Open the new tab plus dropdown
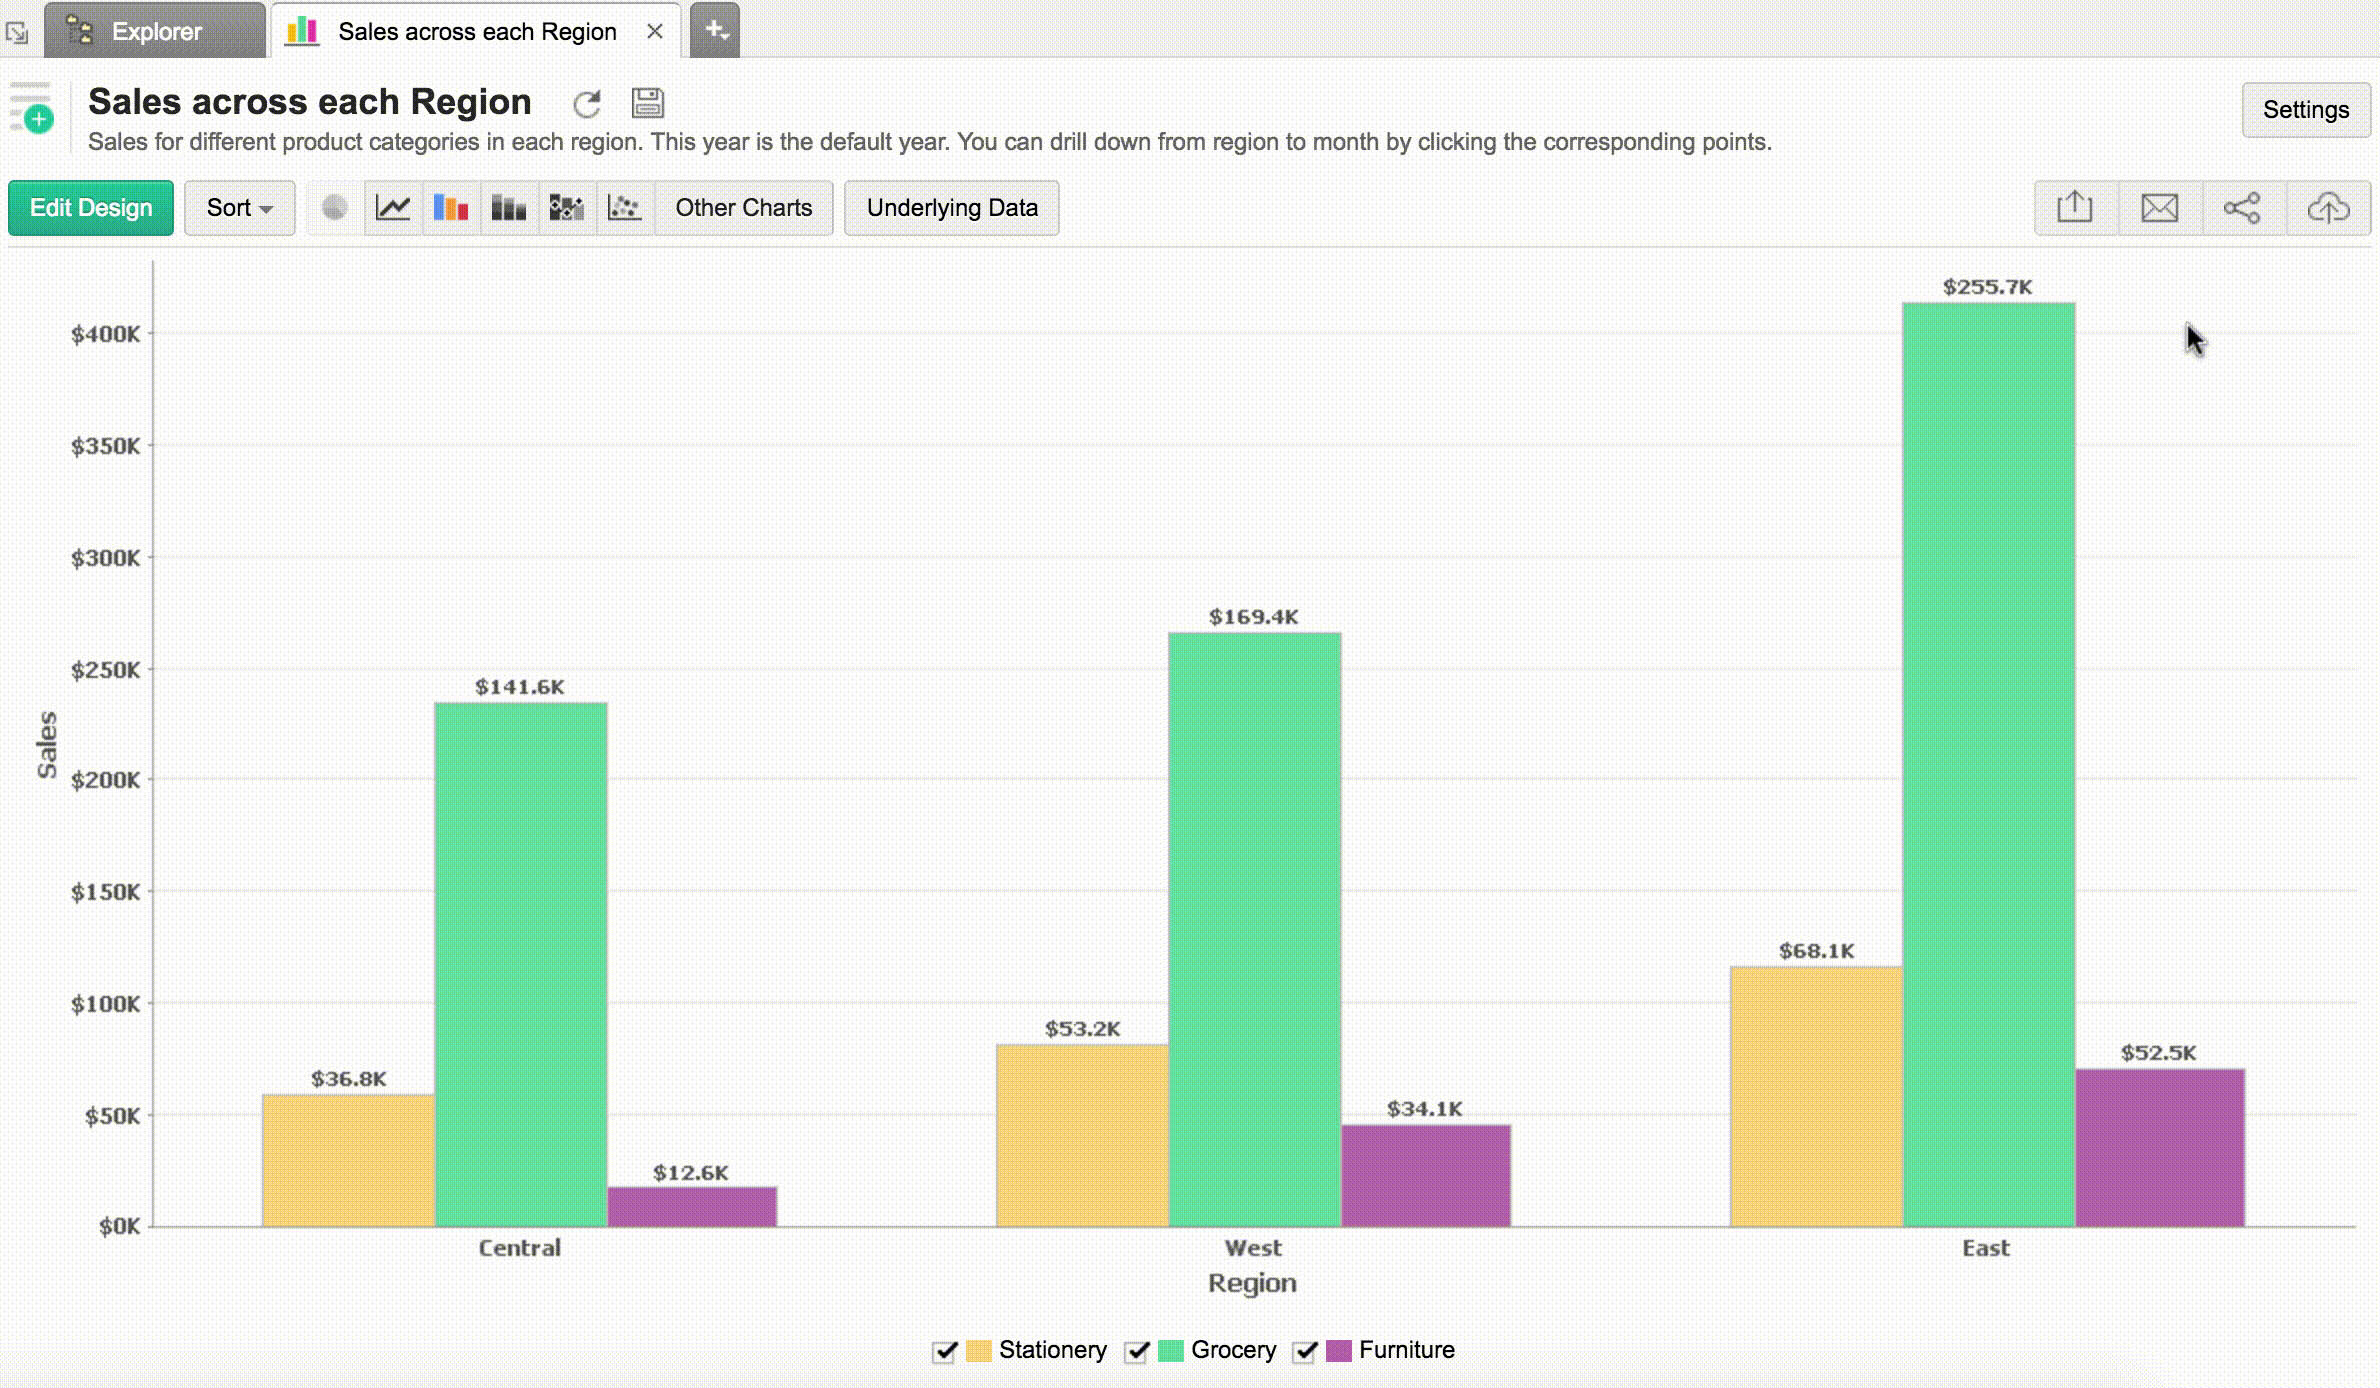The height and width of the screenshot is (1388, 2380). (716, 31)
